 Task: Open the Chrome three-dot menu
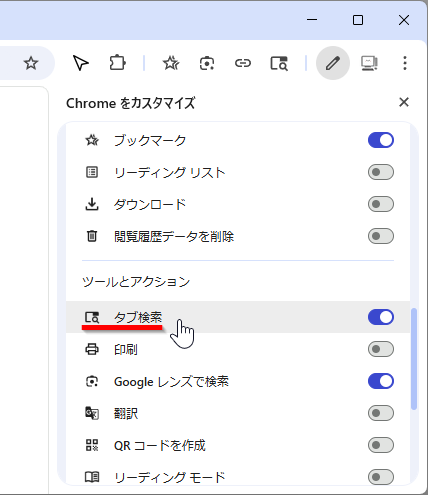pos(405,63)
